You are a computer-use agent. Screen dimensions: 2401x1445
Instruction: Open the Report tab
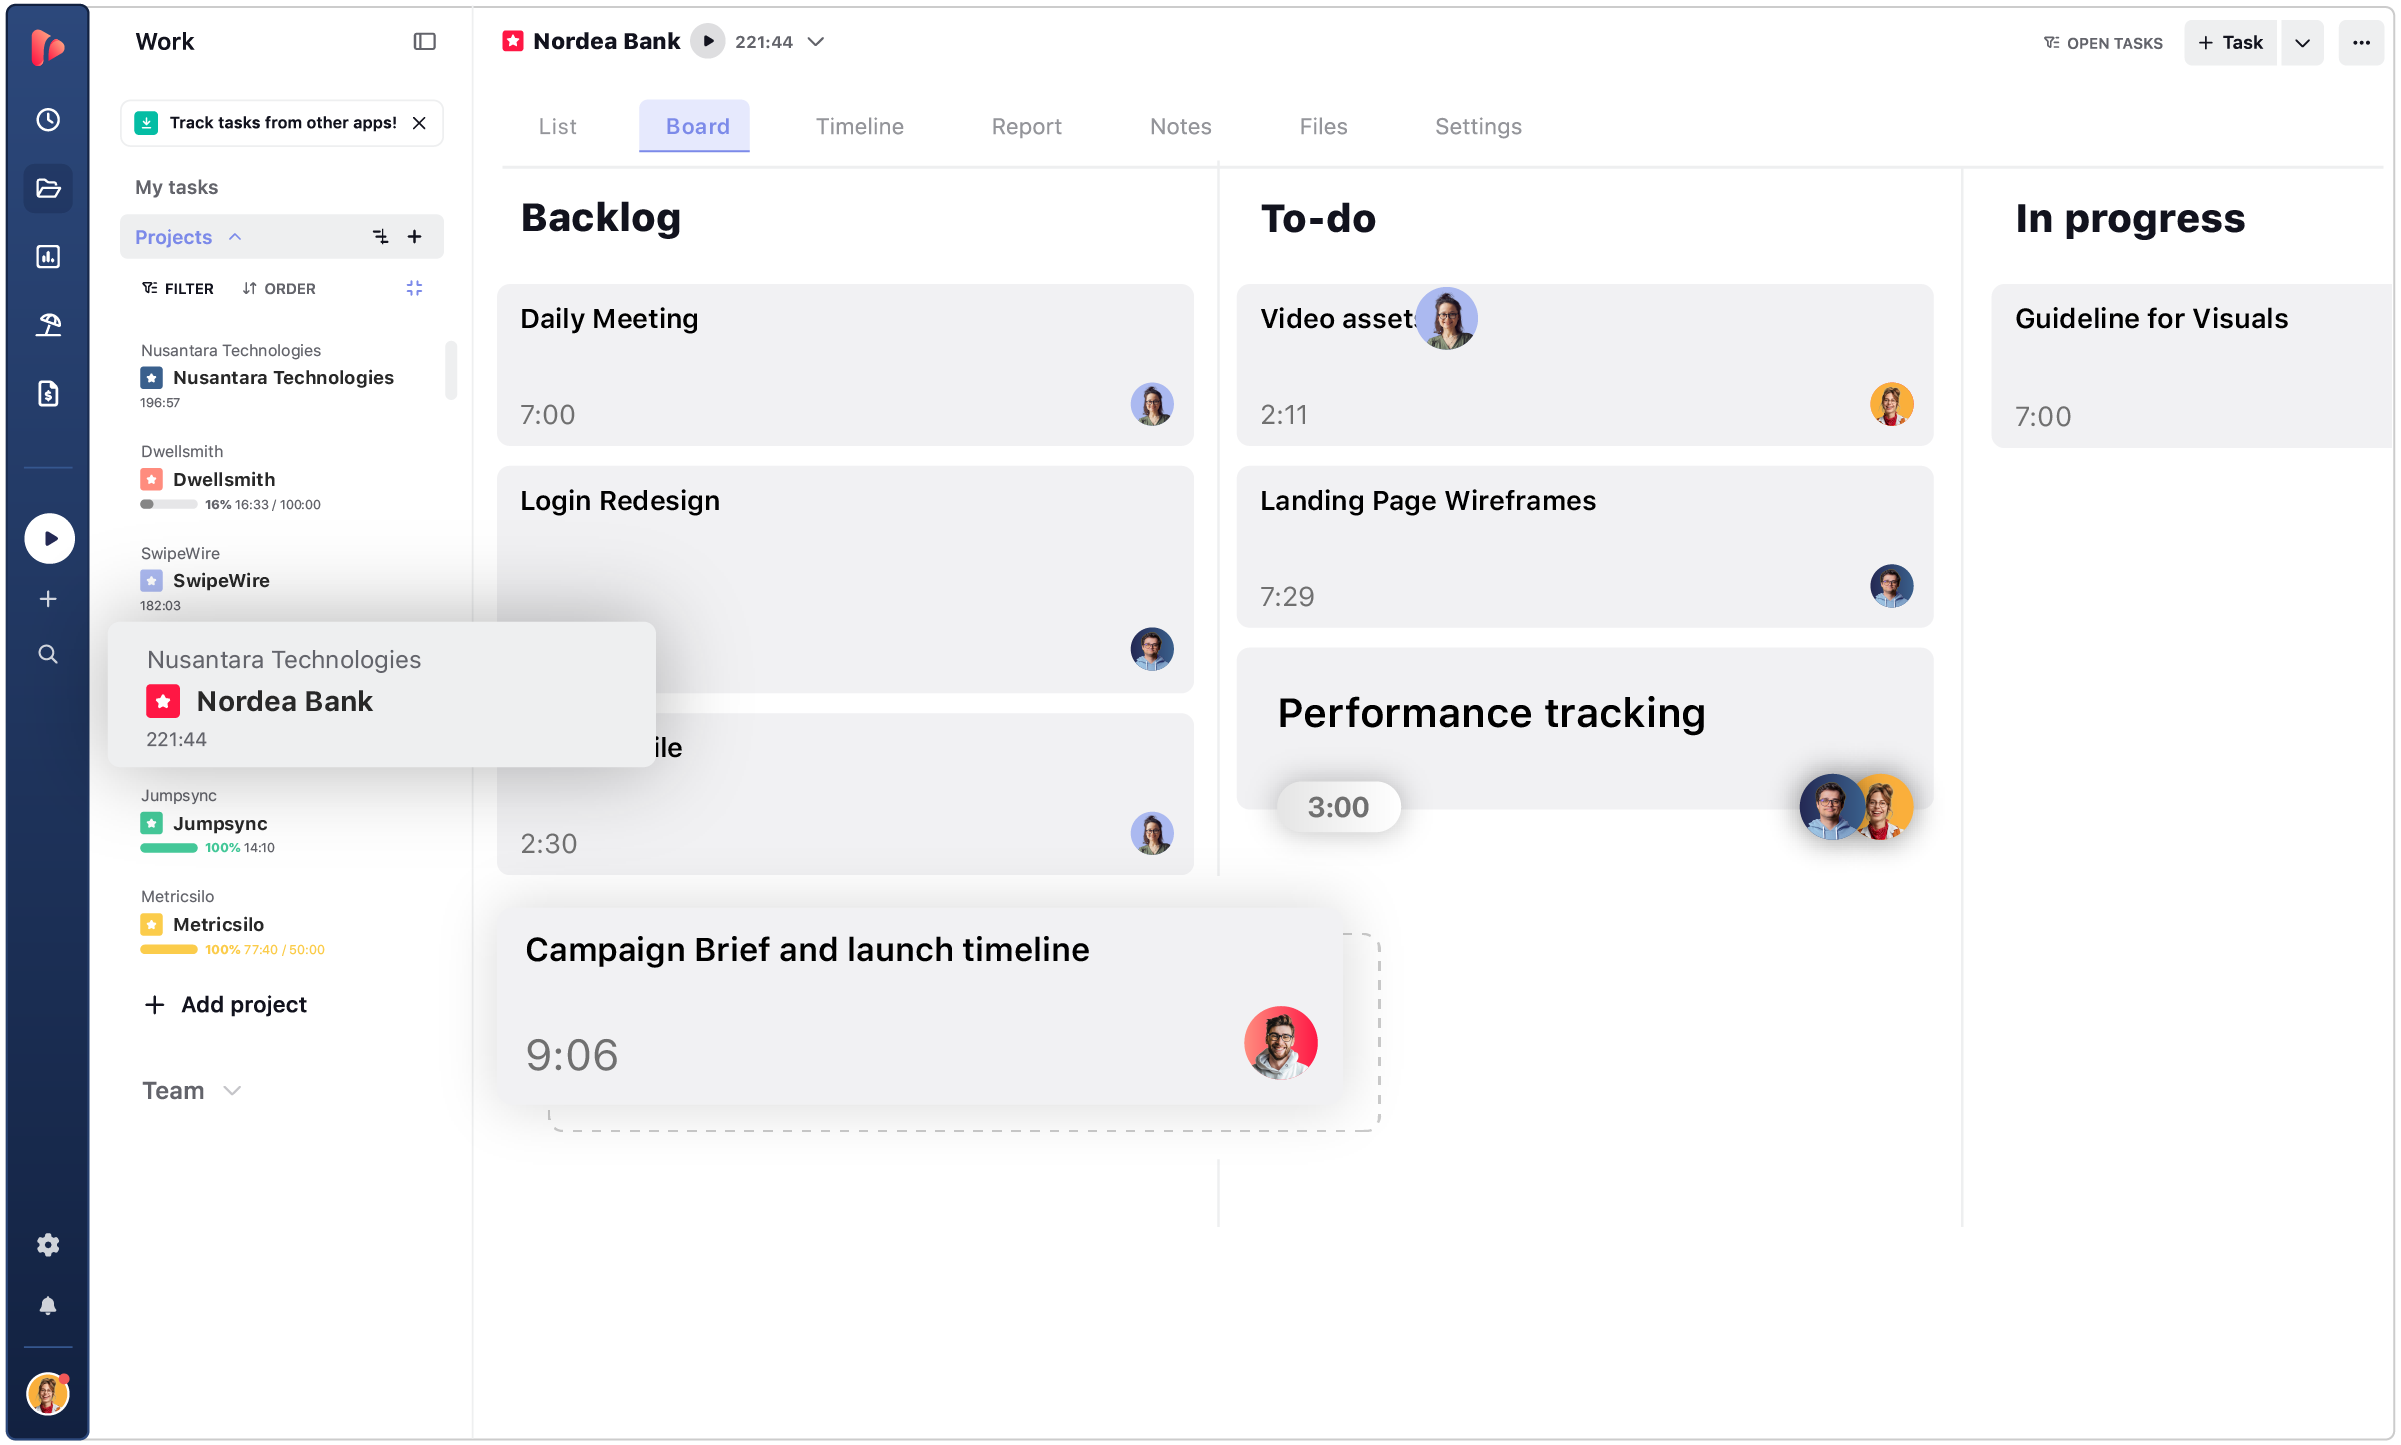(1026, 123)
